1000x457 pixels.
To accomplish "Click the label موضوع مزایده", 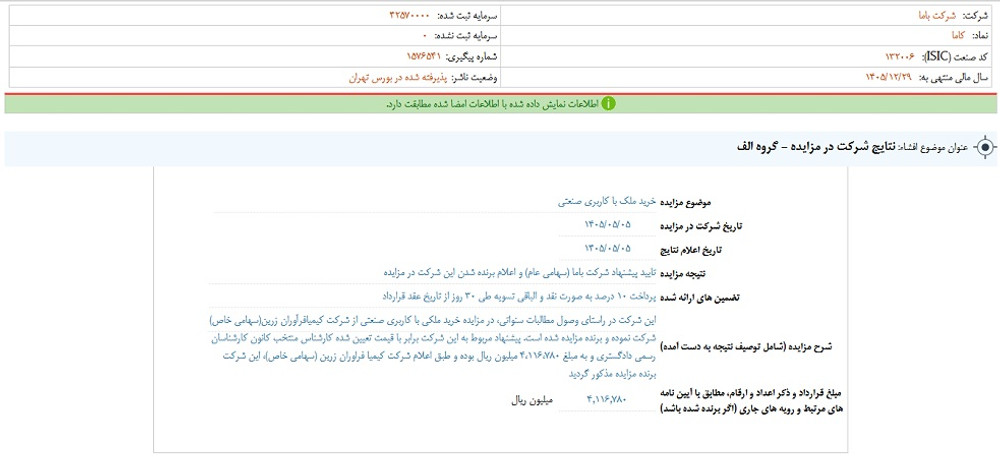I will [x=688, y=202].
